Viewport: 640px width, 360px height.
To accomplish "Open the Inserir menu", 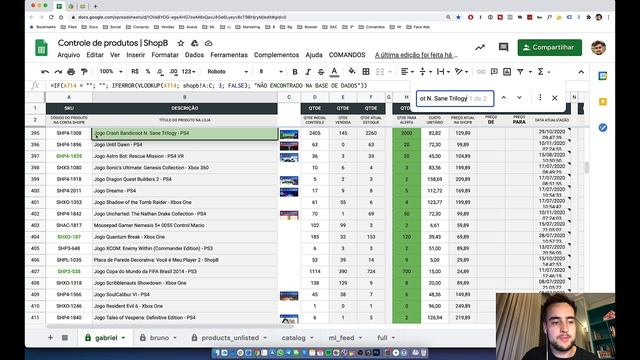I will click(x=136, y=55).
